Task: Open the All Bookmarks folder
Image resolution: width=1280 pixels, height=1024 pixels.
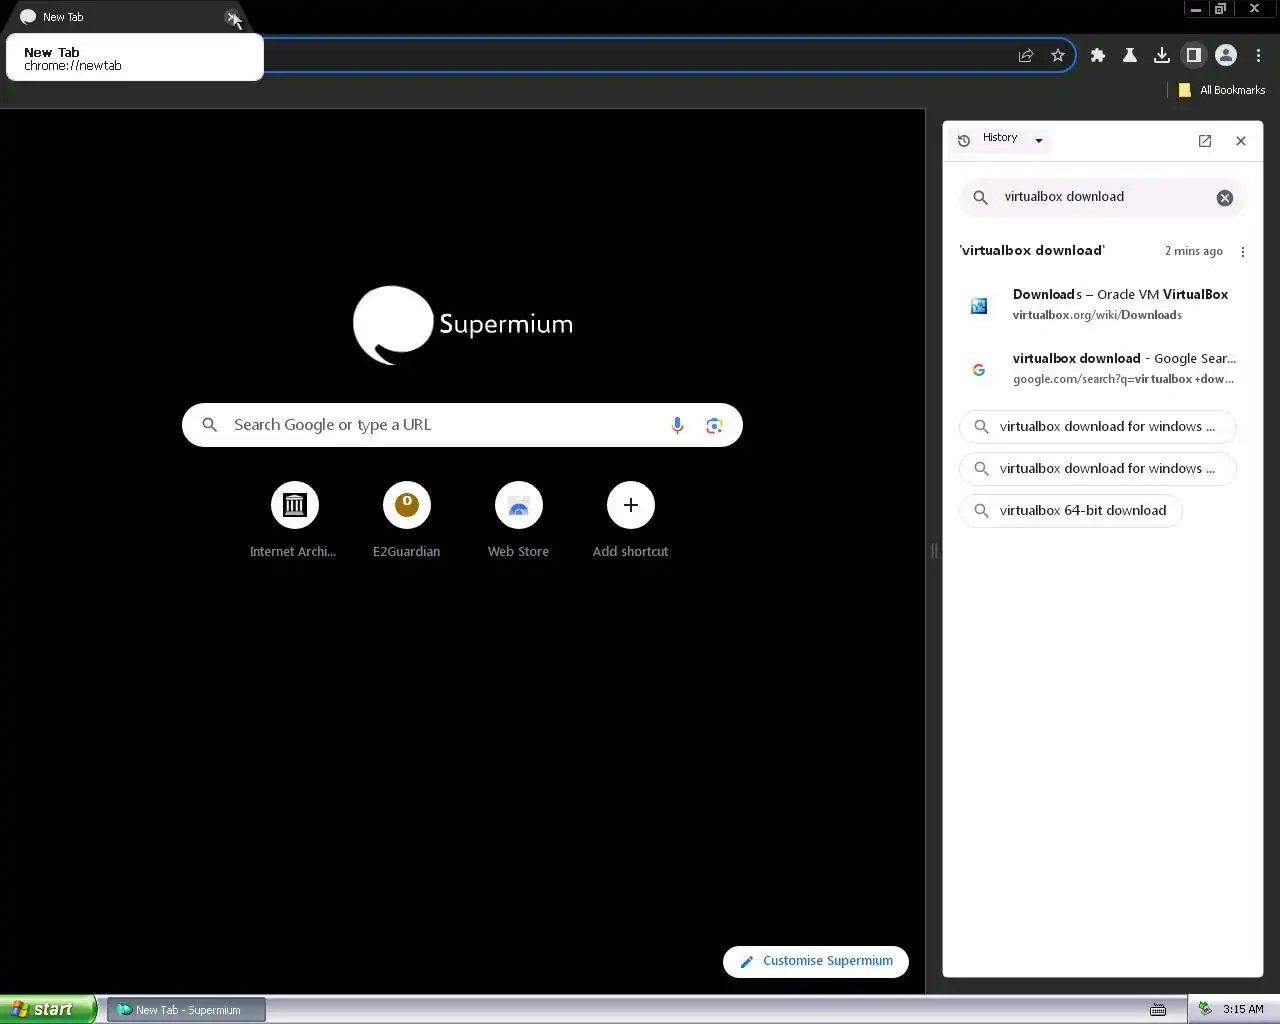Action: [x=1222, y=90]
